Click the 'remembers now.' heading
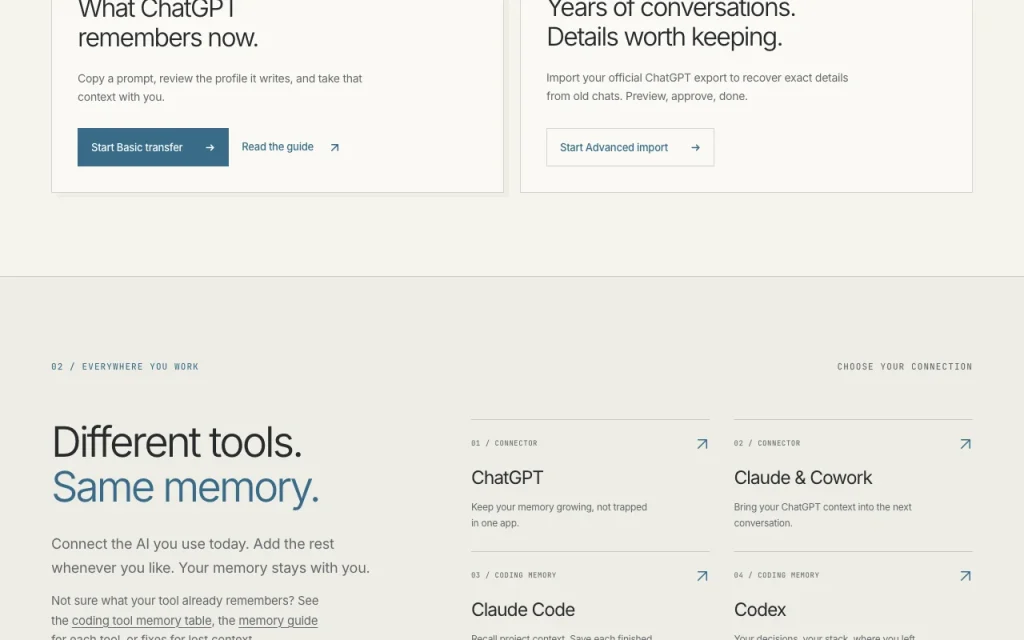Image resolution: width=1024 pixels, height=640 pixels. pos(168,38)
